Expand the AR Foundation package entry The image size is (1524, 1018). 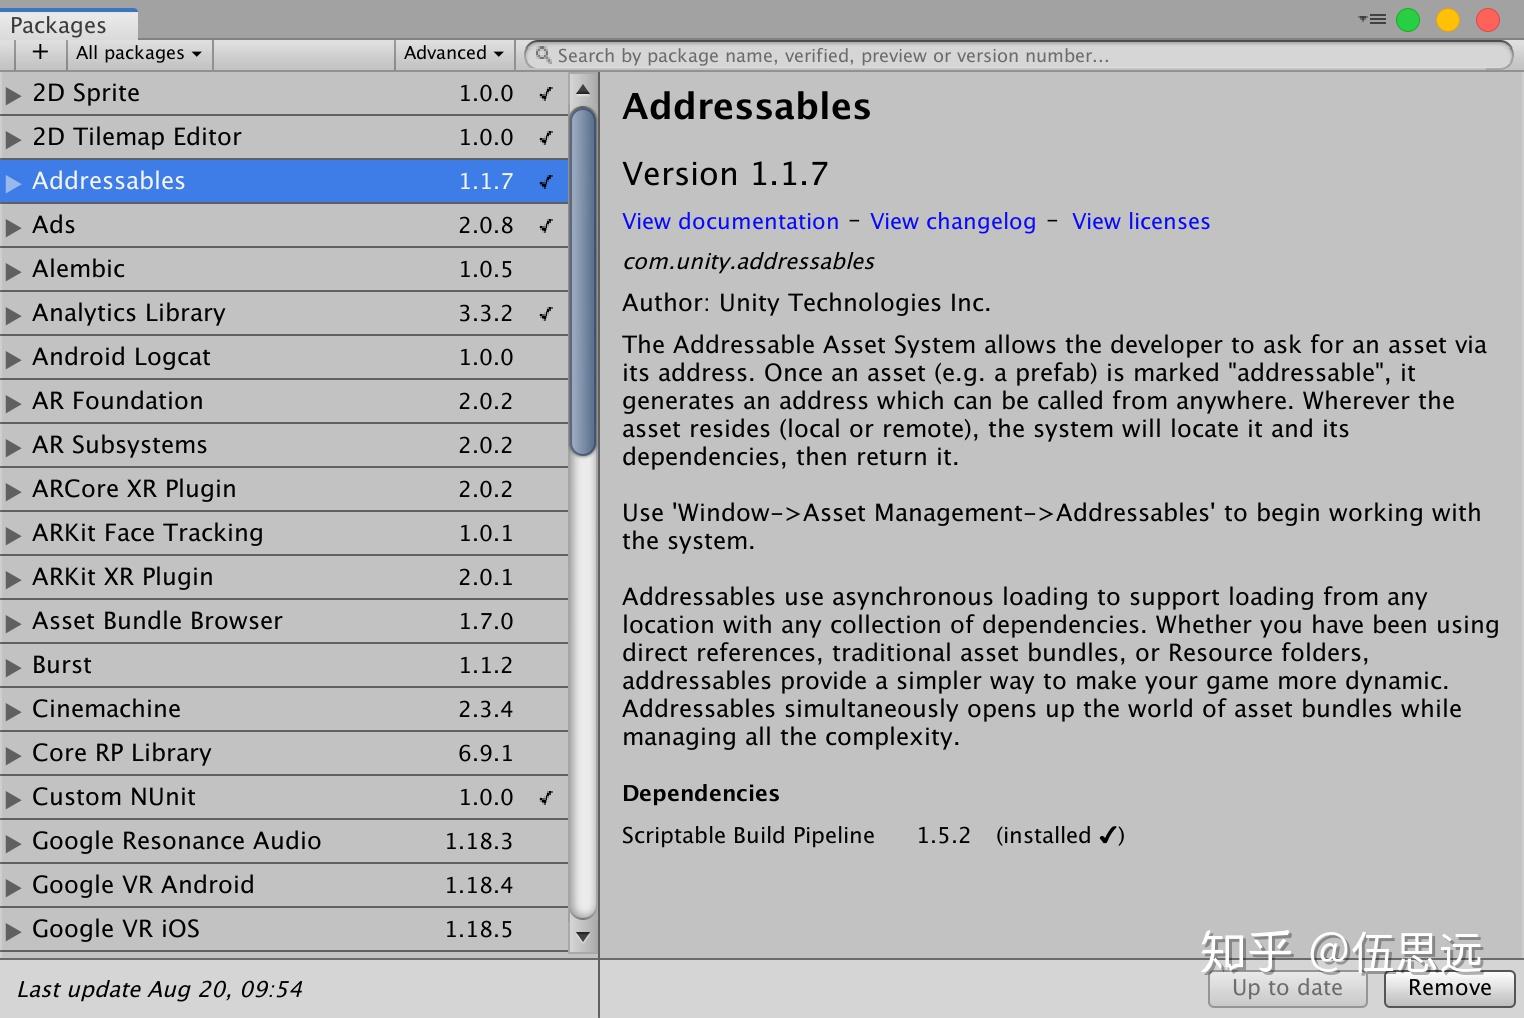[x=13, y=401]
